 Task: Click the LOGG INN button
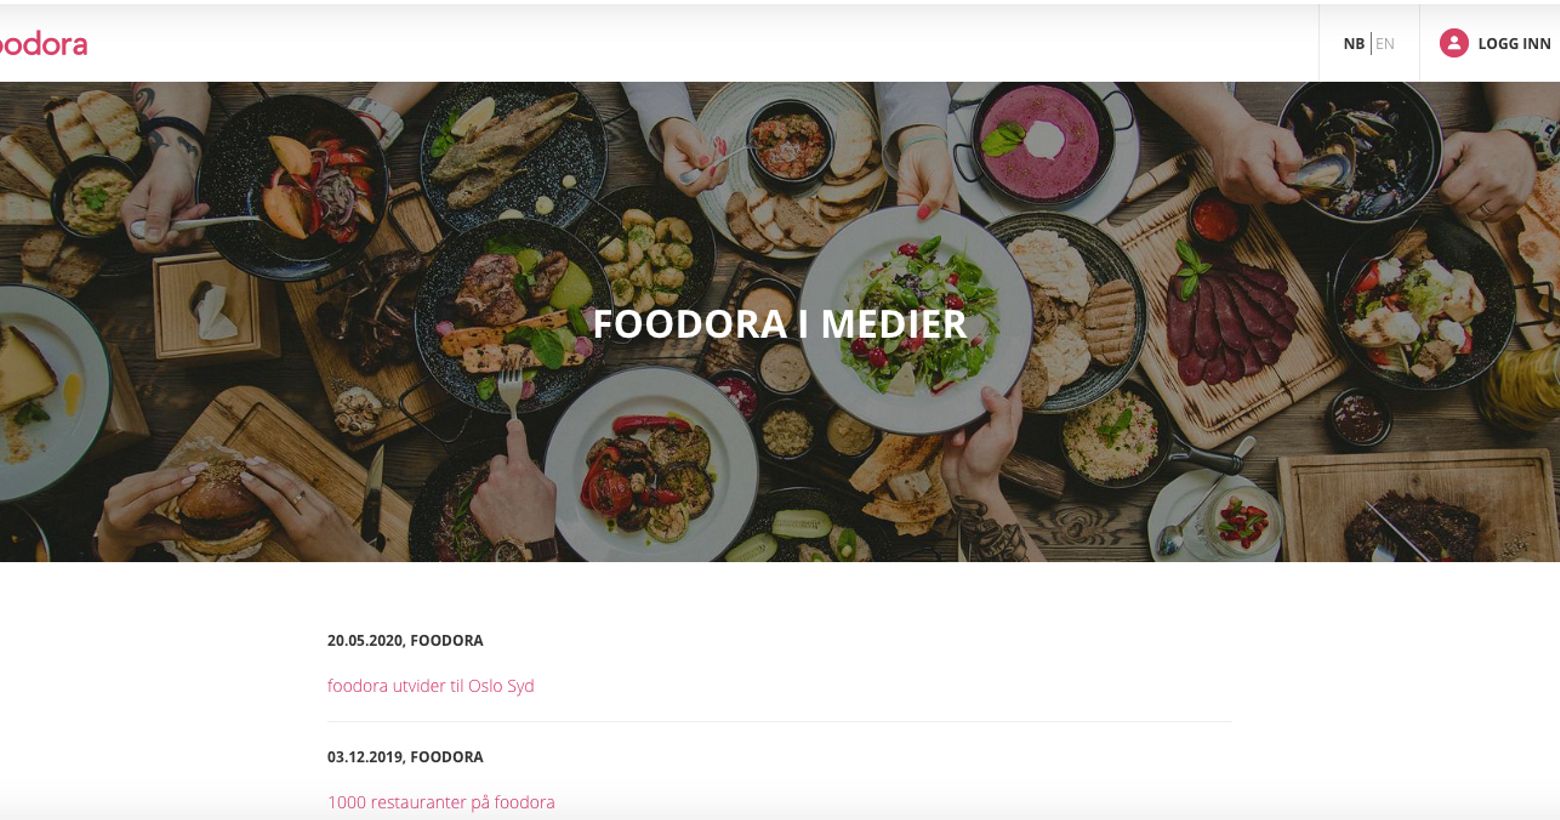tap(1514, 44)
